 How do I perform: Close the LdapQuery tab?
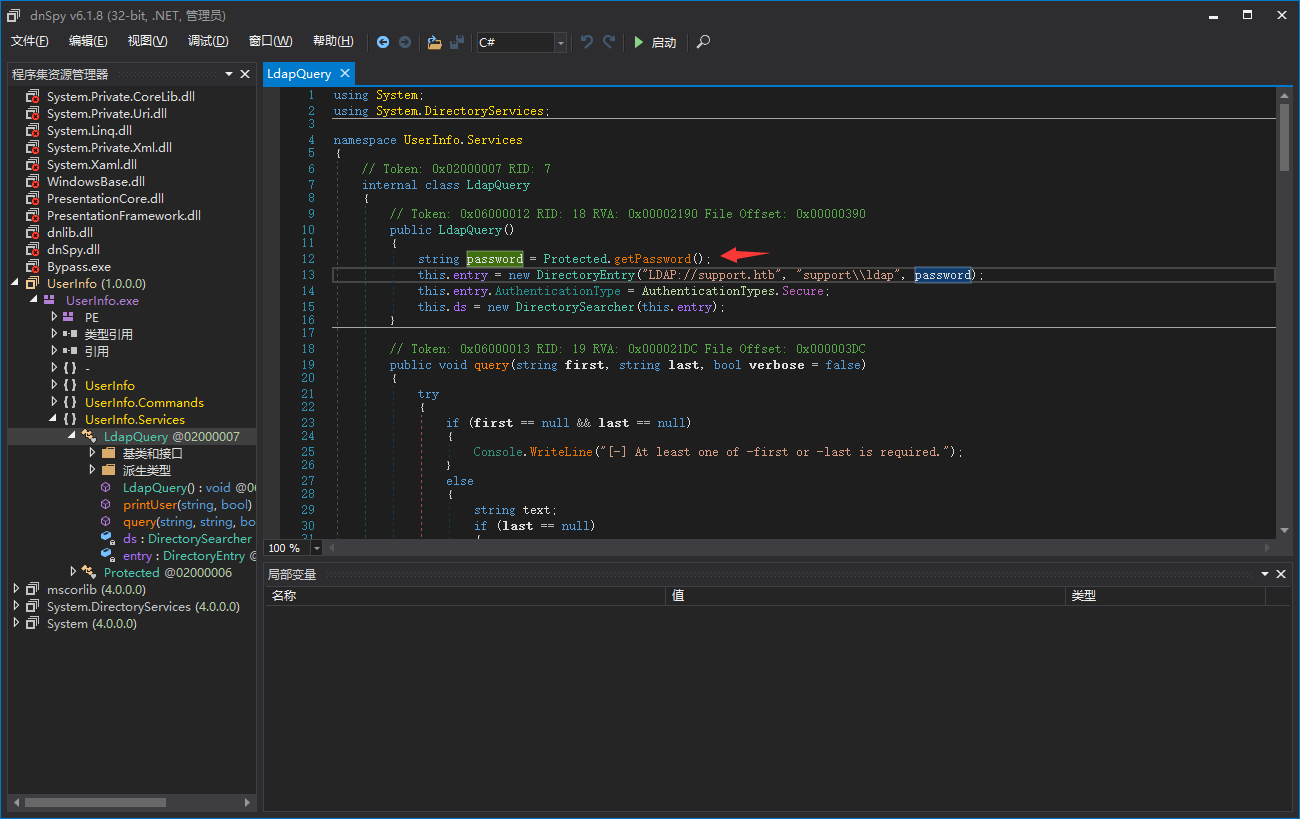point(345,73)
